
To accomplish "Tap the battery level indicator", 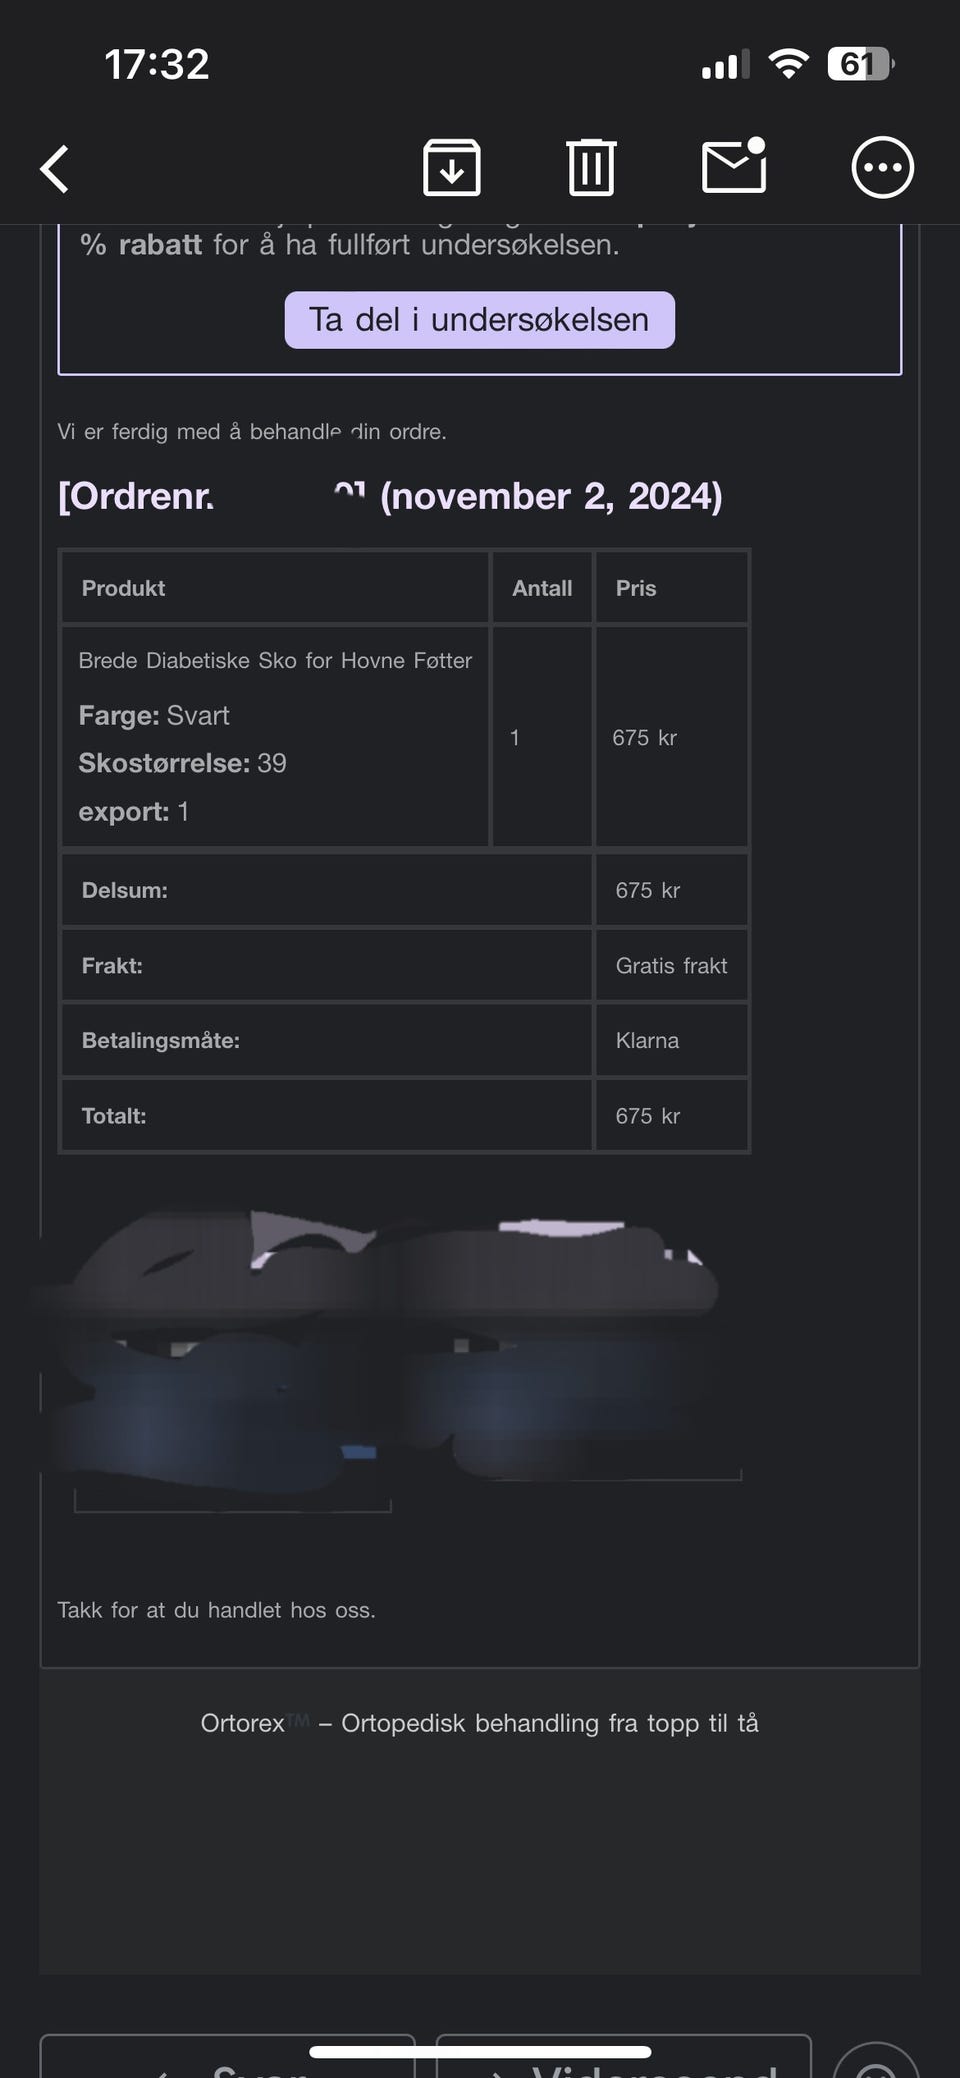I will [859, 65].
